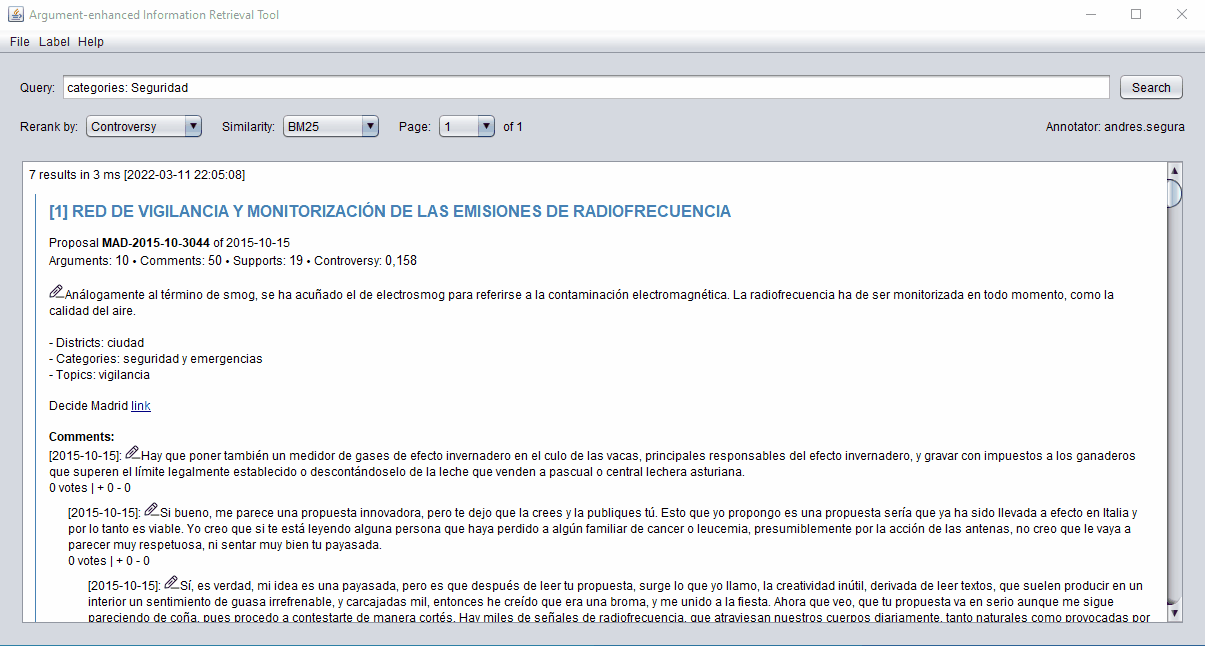Click the 'Arguments: 10 • Comments: 50' stats line
Image resolution: width=1205 pixels, height=646 pixels.
click(x=233, y=261)
